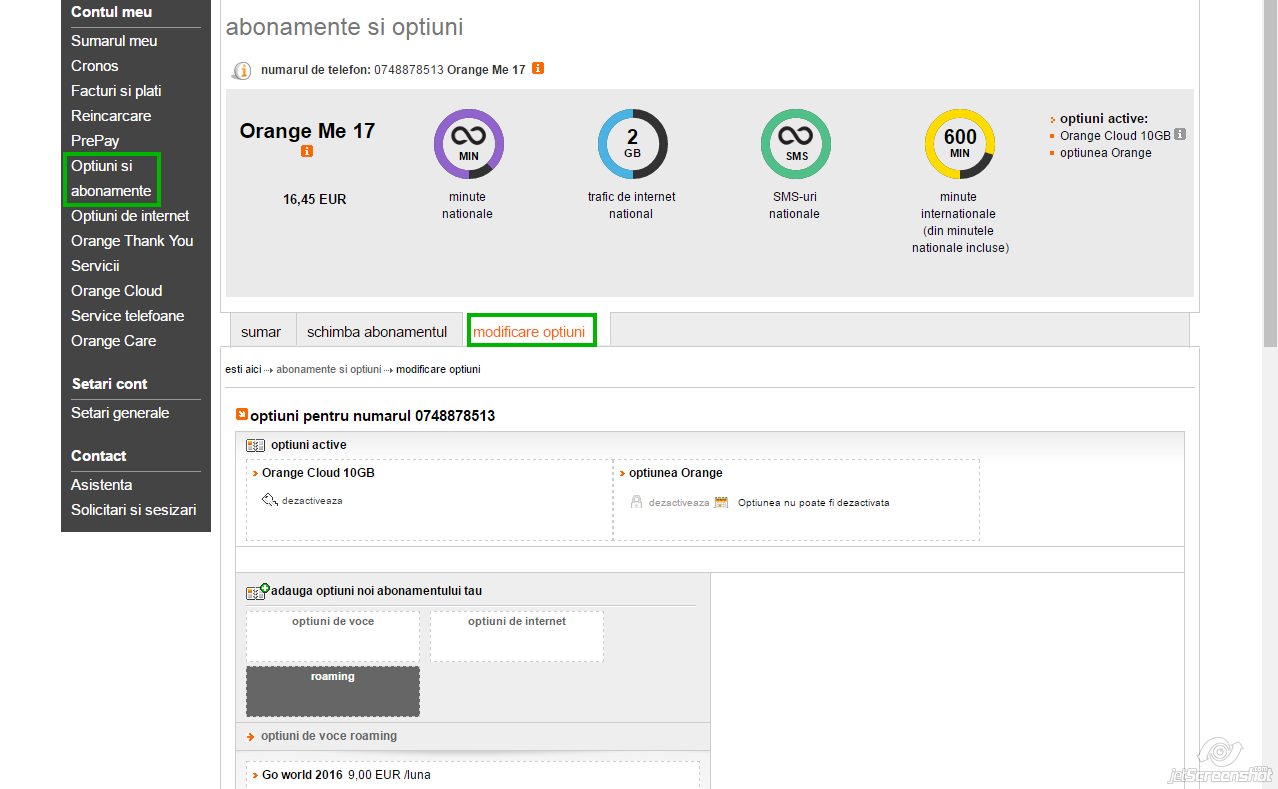Follow the 'abonamente si optiuni' breadcrumb link
This screenshot has height=789, width=1278.
(329, 369)
